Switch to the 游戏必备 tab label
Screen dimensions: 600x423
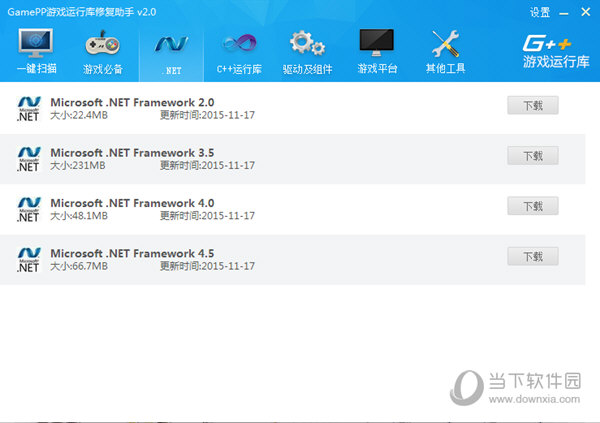point(103,69)
